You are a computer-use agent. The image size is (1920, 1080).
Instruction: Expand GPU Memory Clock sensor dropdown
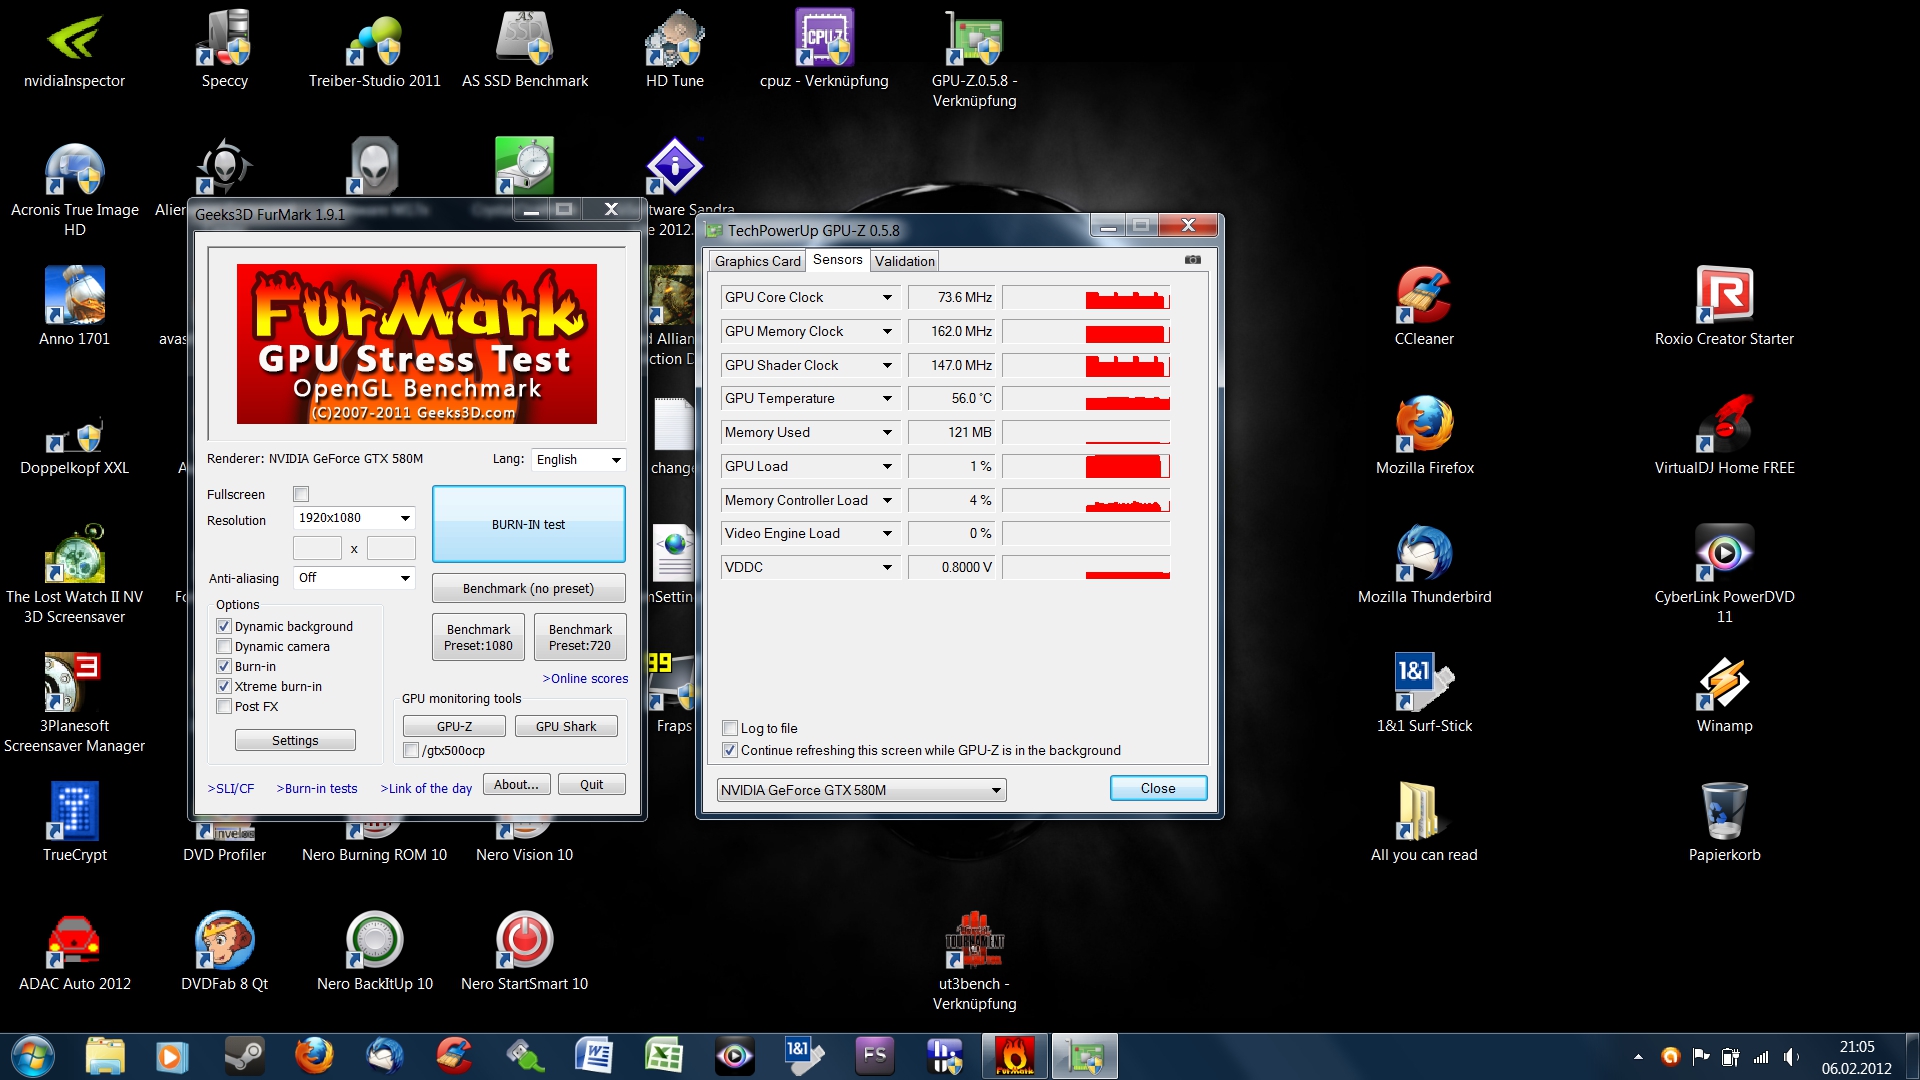click(x=886, y=331)
